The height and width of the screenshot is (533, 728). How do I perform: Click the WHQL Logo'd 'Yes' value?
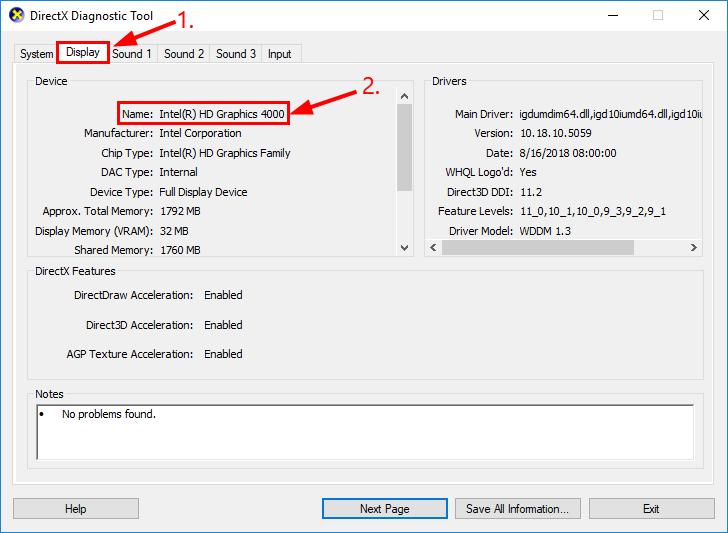528,172
